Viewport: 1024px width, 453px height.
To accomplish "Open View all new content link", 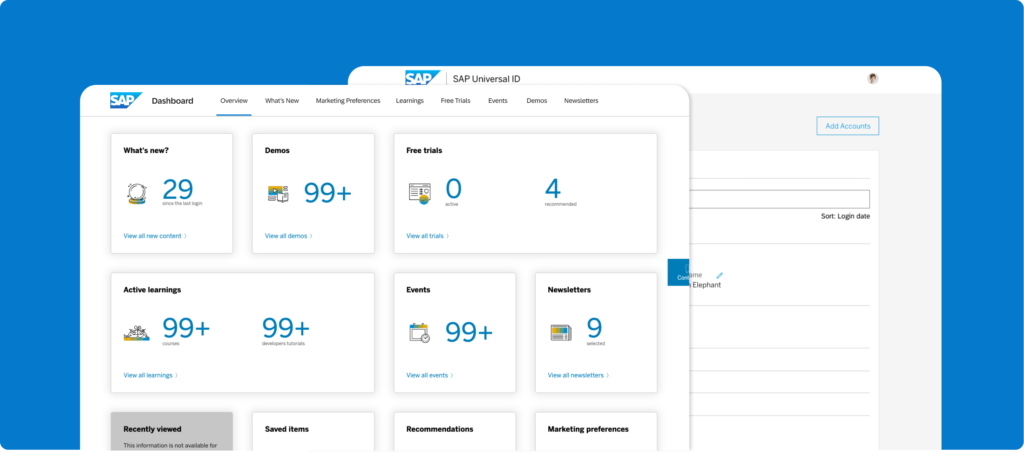I will click(155, 236).
